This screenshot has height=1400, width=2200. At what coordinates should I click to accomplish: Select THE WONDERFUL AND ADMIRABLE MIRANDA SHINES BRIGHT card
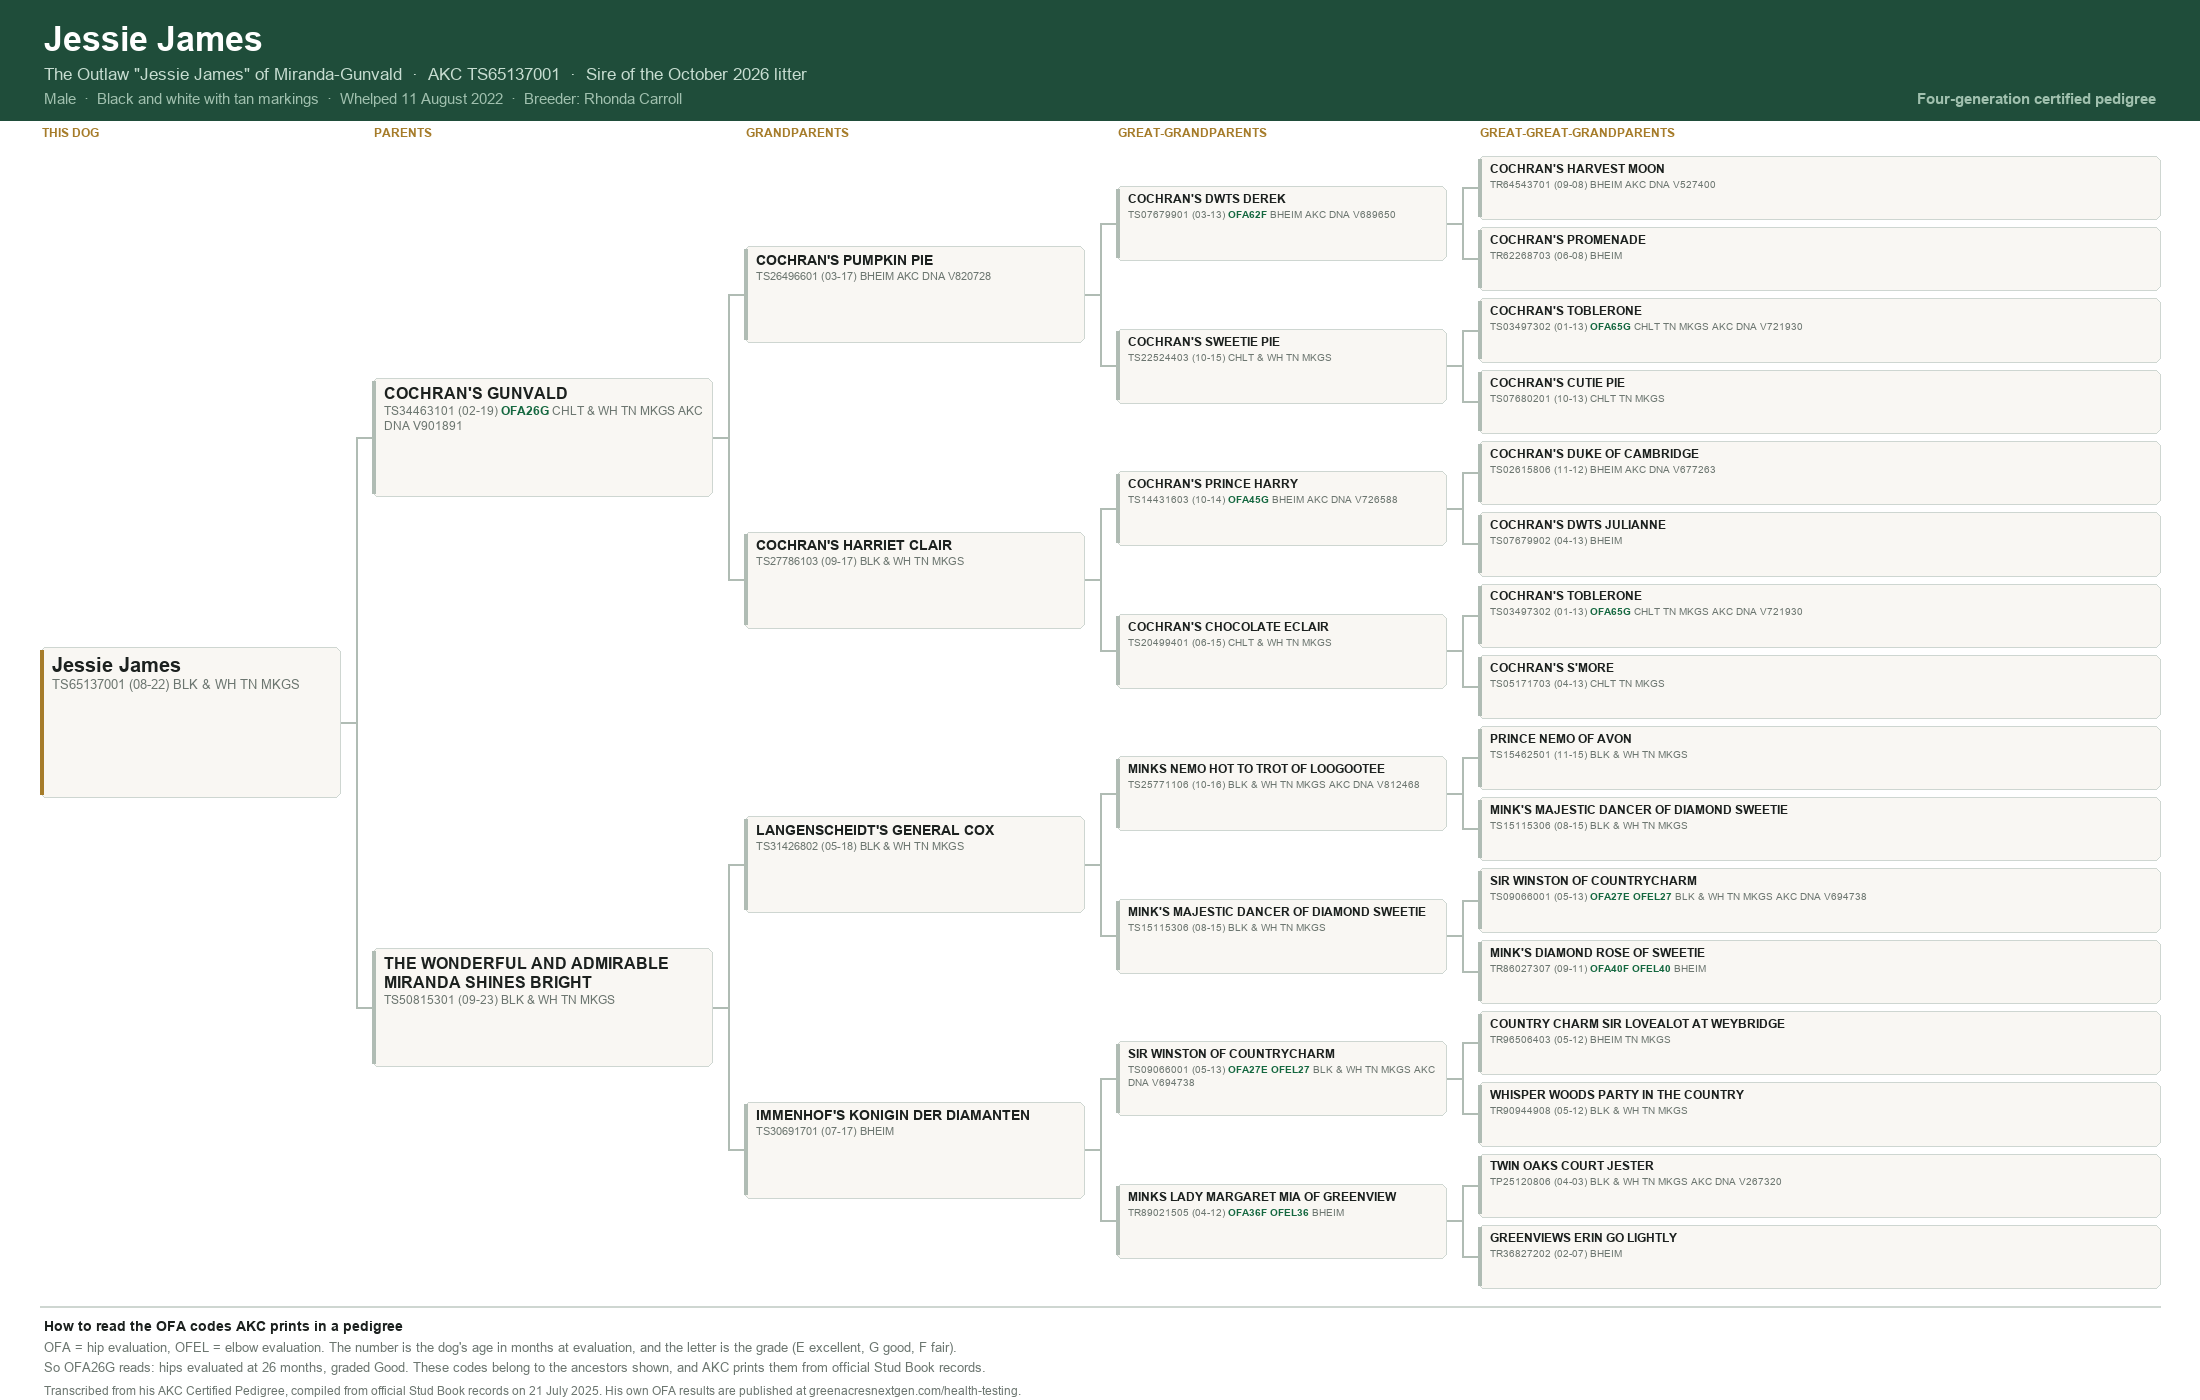point(542,1007)
